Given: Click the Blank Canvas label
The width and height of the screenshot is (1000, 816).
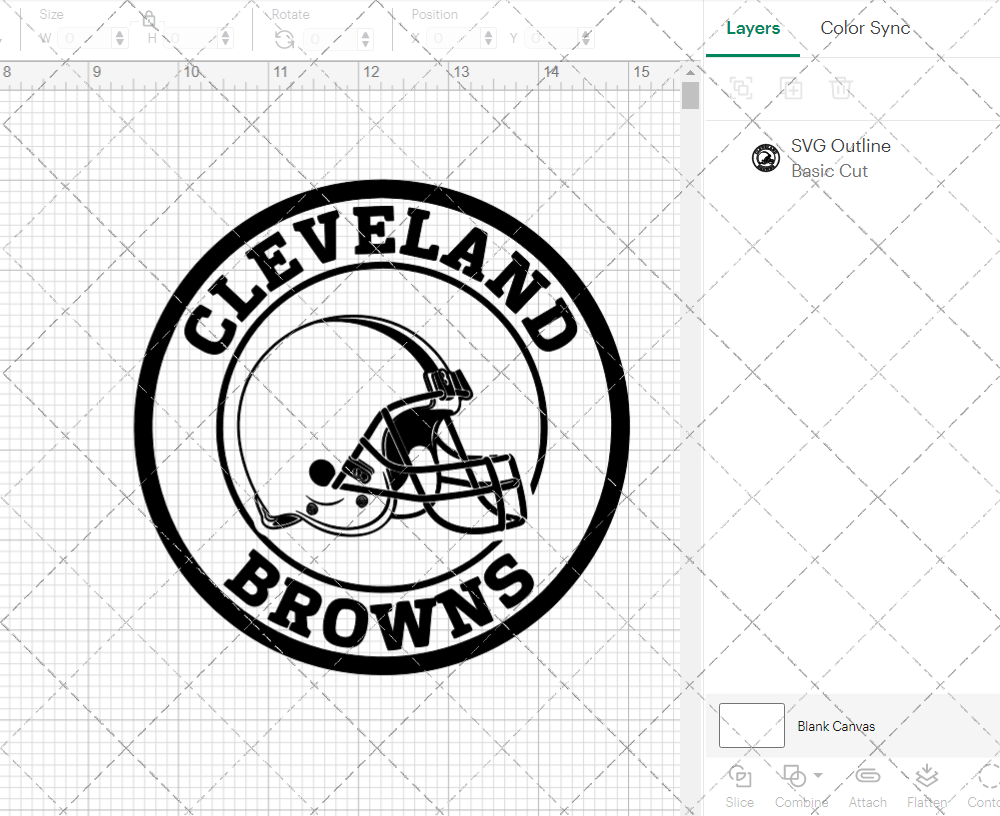Looking at the screenshot, I should pyautogui.click(x=836, y=726).
